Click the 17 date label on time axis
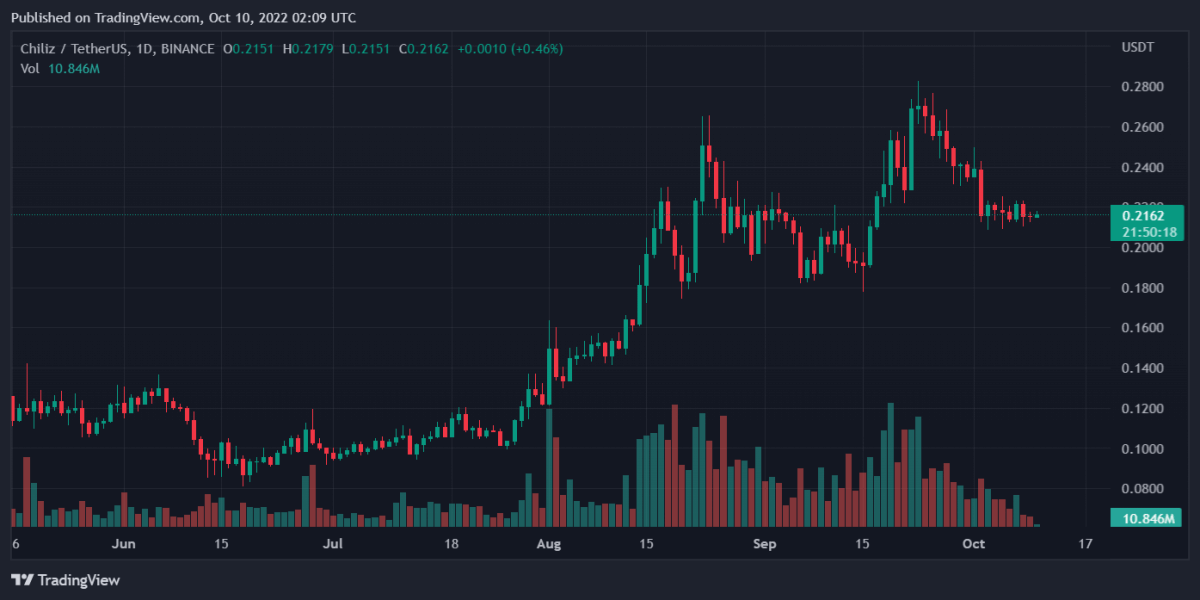 [x=1085, y=544]
